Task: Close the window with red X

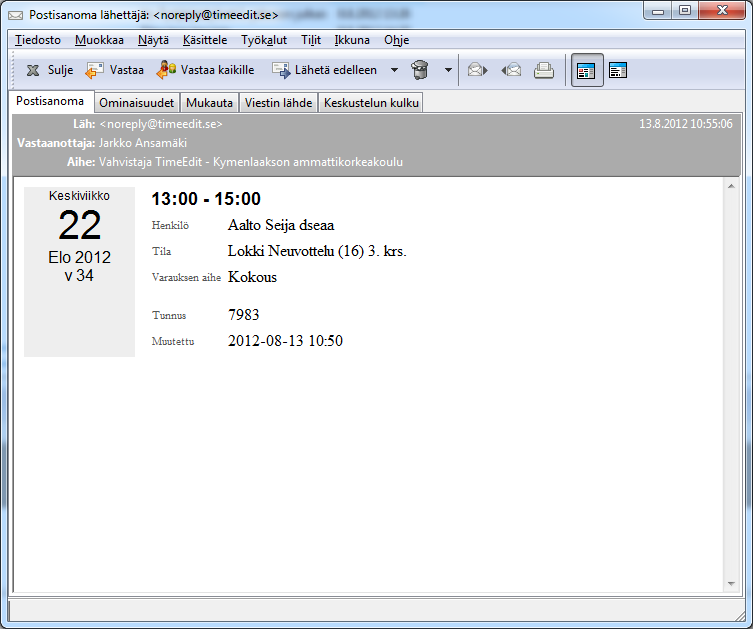Action: point(722,11)
